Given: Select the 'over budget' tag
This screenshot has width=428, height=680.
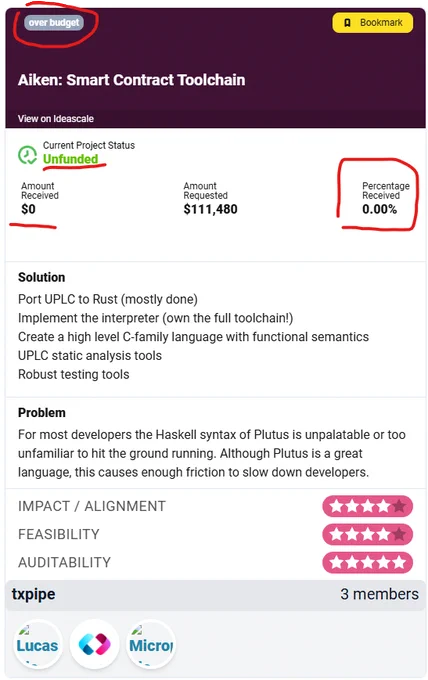Looking at the screenshot, I should pos(54,23).
